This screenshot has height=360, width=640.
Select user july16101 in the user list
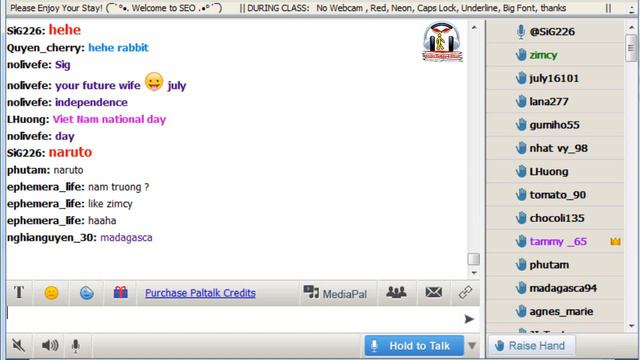tap(555, 78)
